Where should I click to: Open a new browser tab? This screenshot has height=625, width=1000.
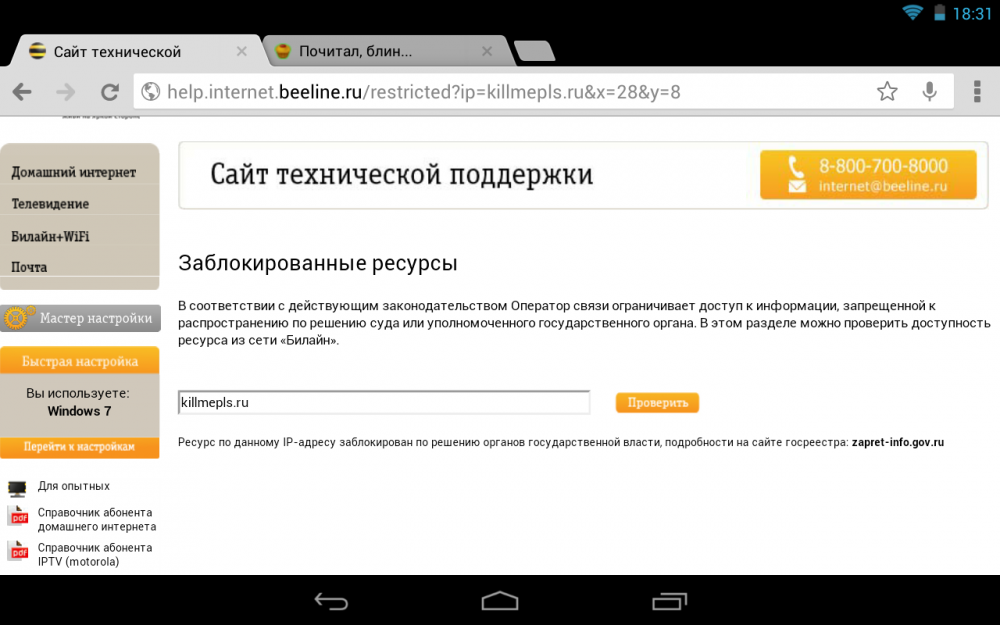point(534,51)
